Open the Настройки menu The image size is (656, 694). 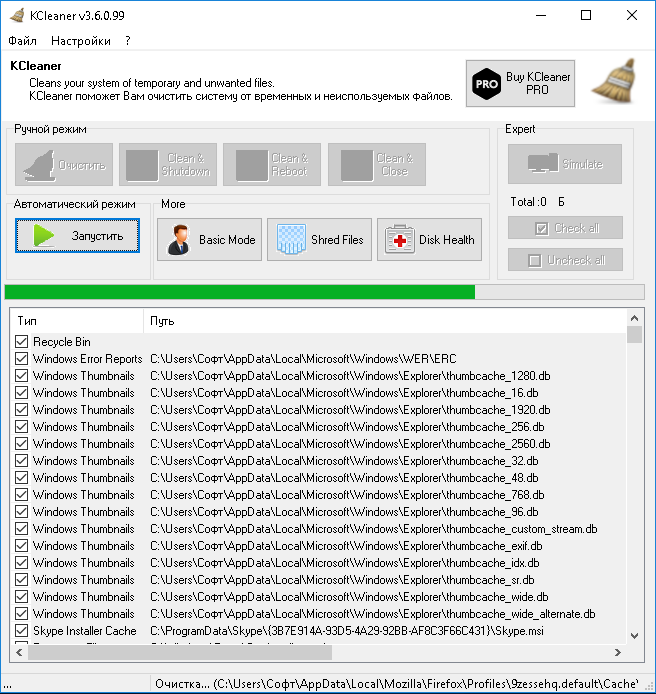pyautogui.click(x=81, y=41)
